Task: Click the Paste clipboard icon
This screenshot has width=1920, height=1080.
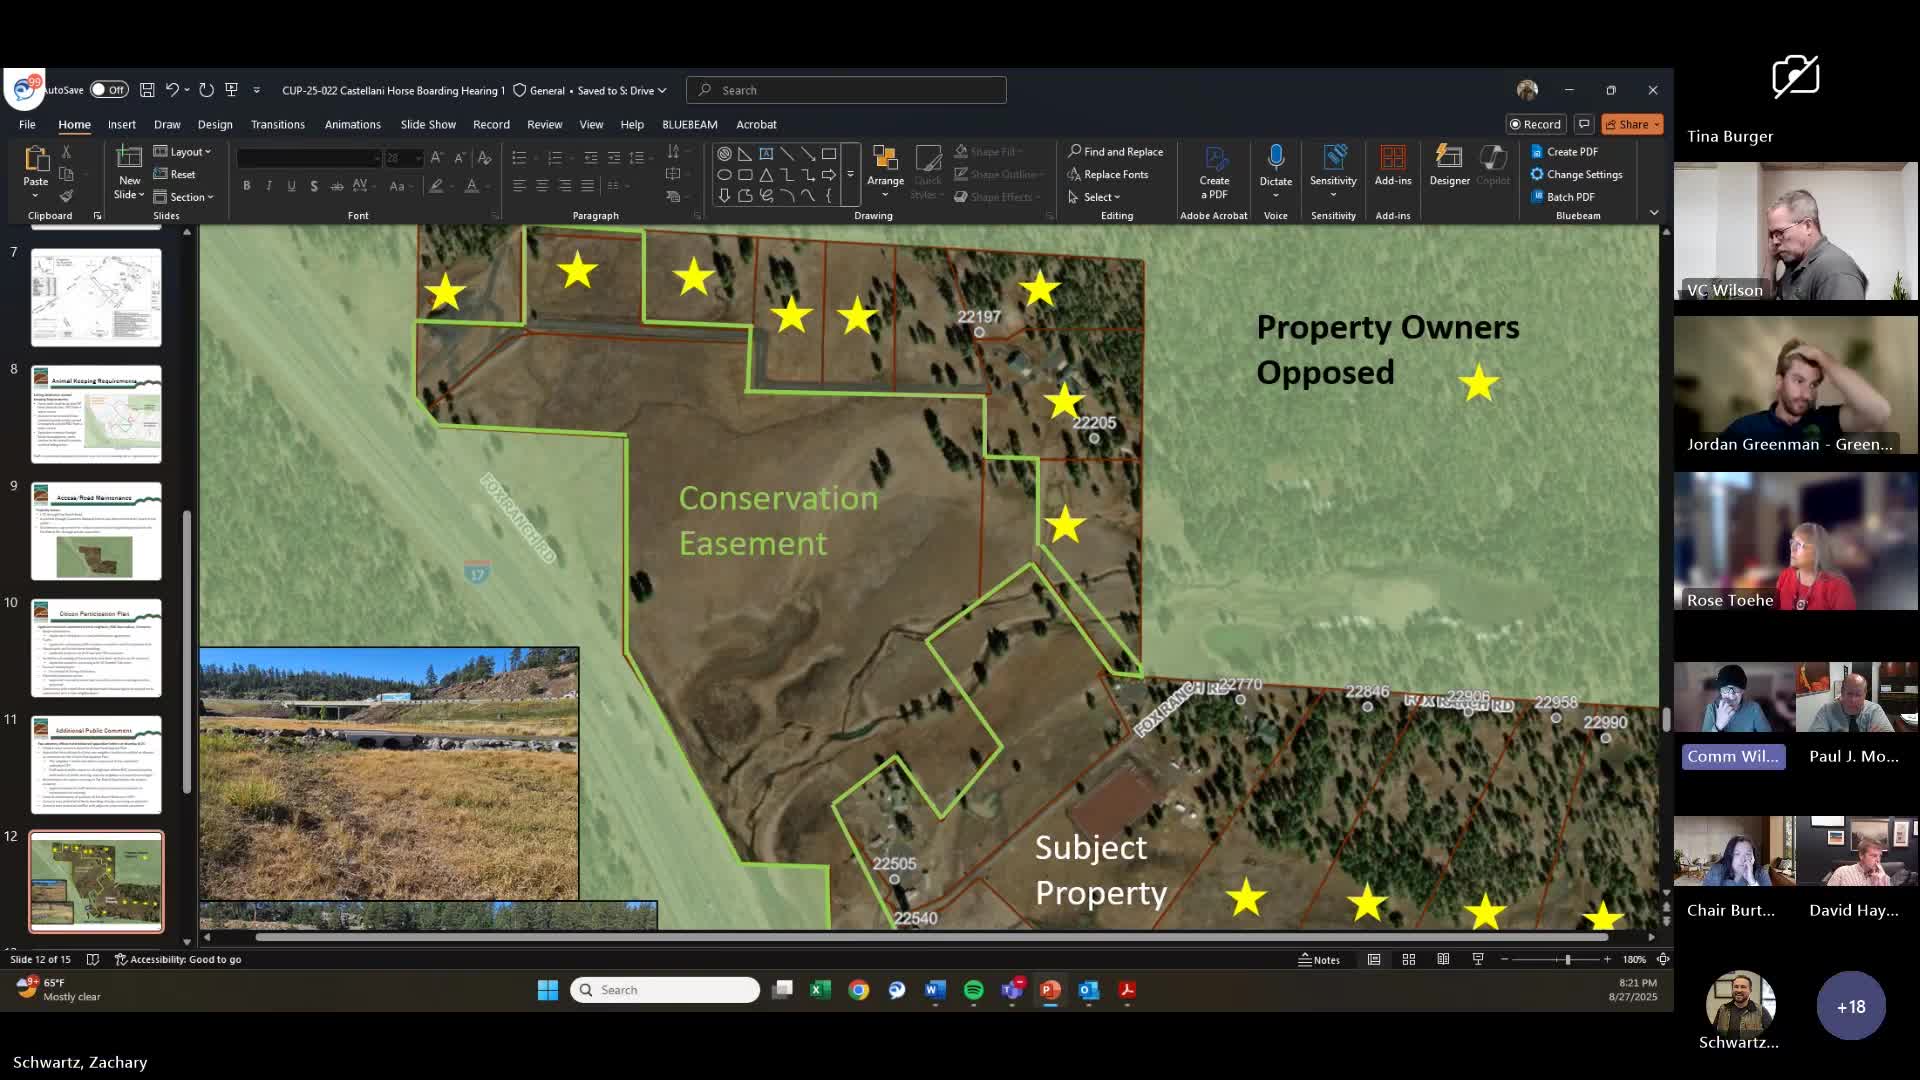Action: tap(36, 159)
